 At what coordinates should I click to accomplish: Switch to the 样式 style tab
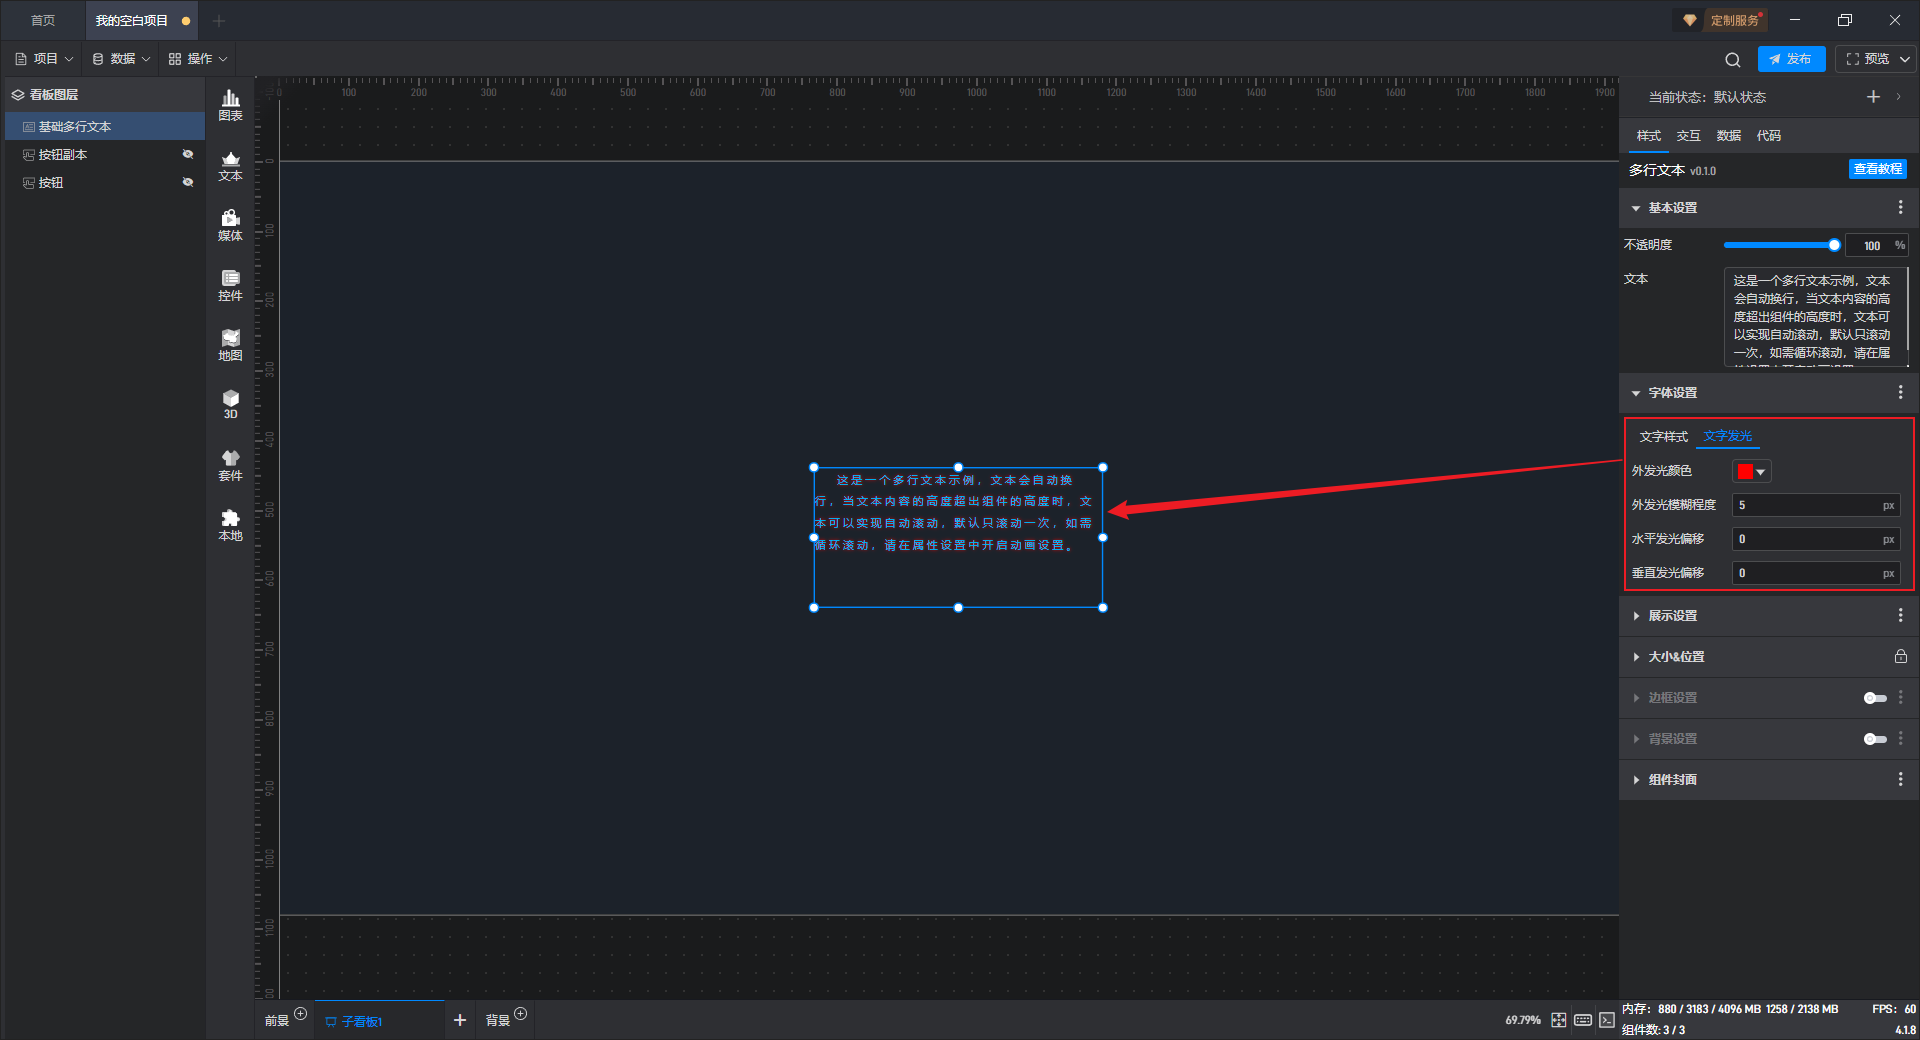point(1648,136)
